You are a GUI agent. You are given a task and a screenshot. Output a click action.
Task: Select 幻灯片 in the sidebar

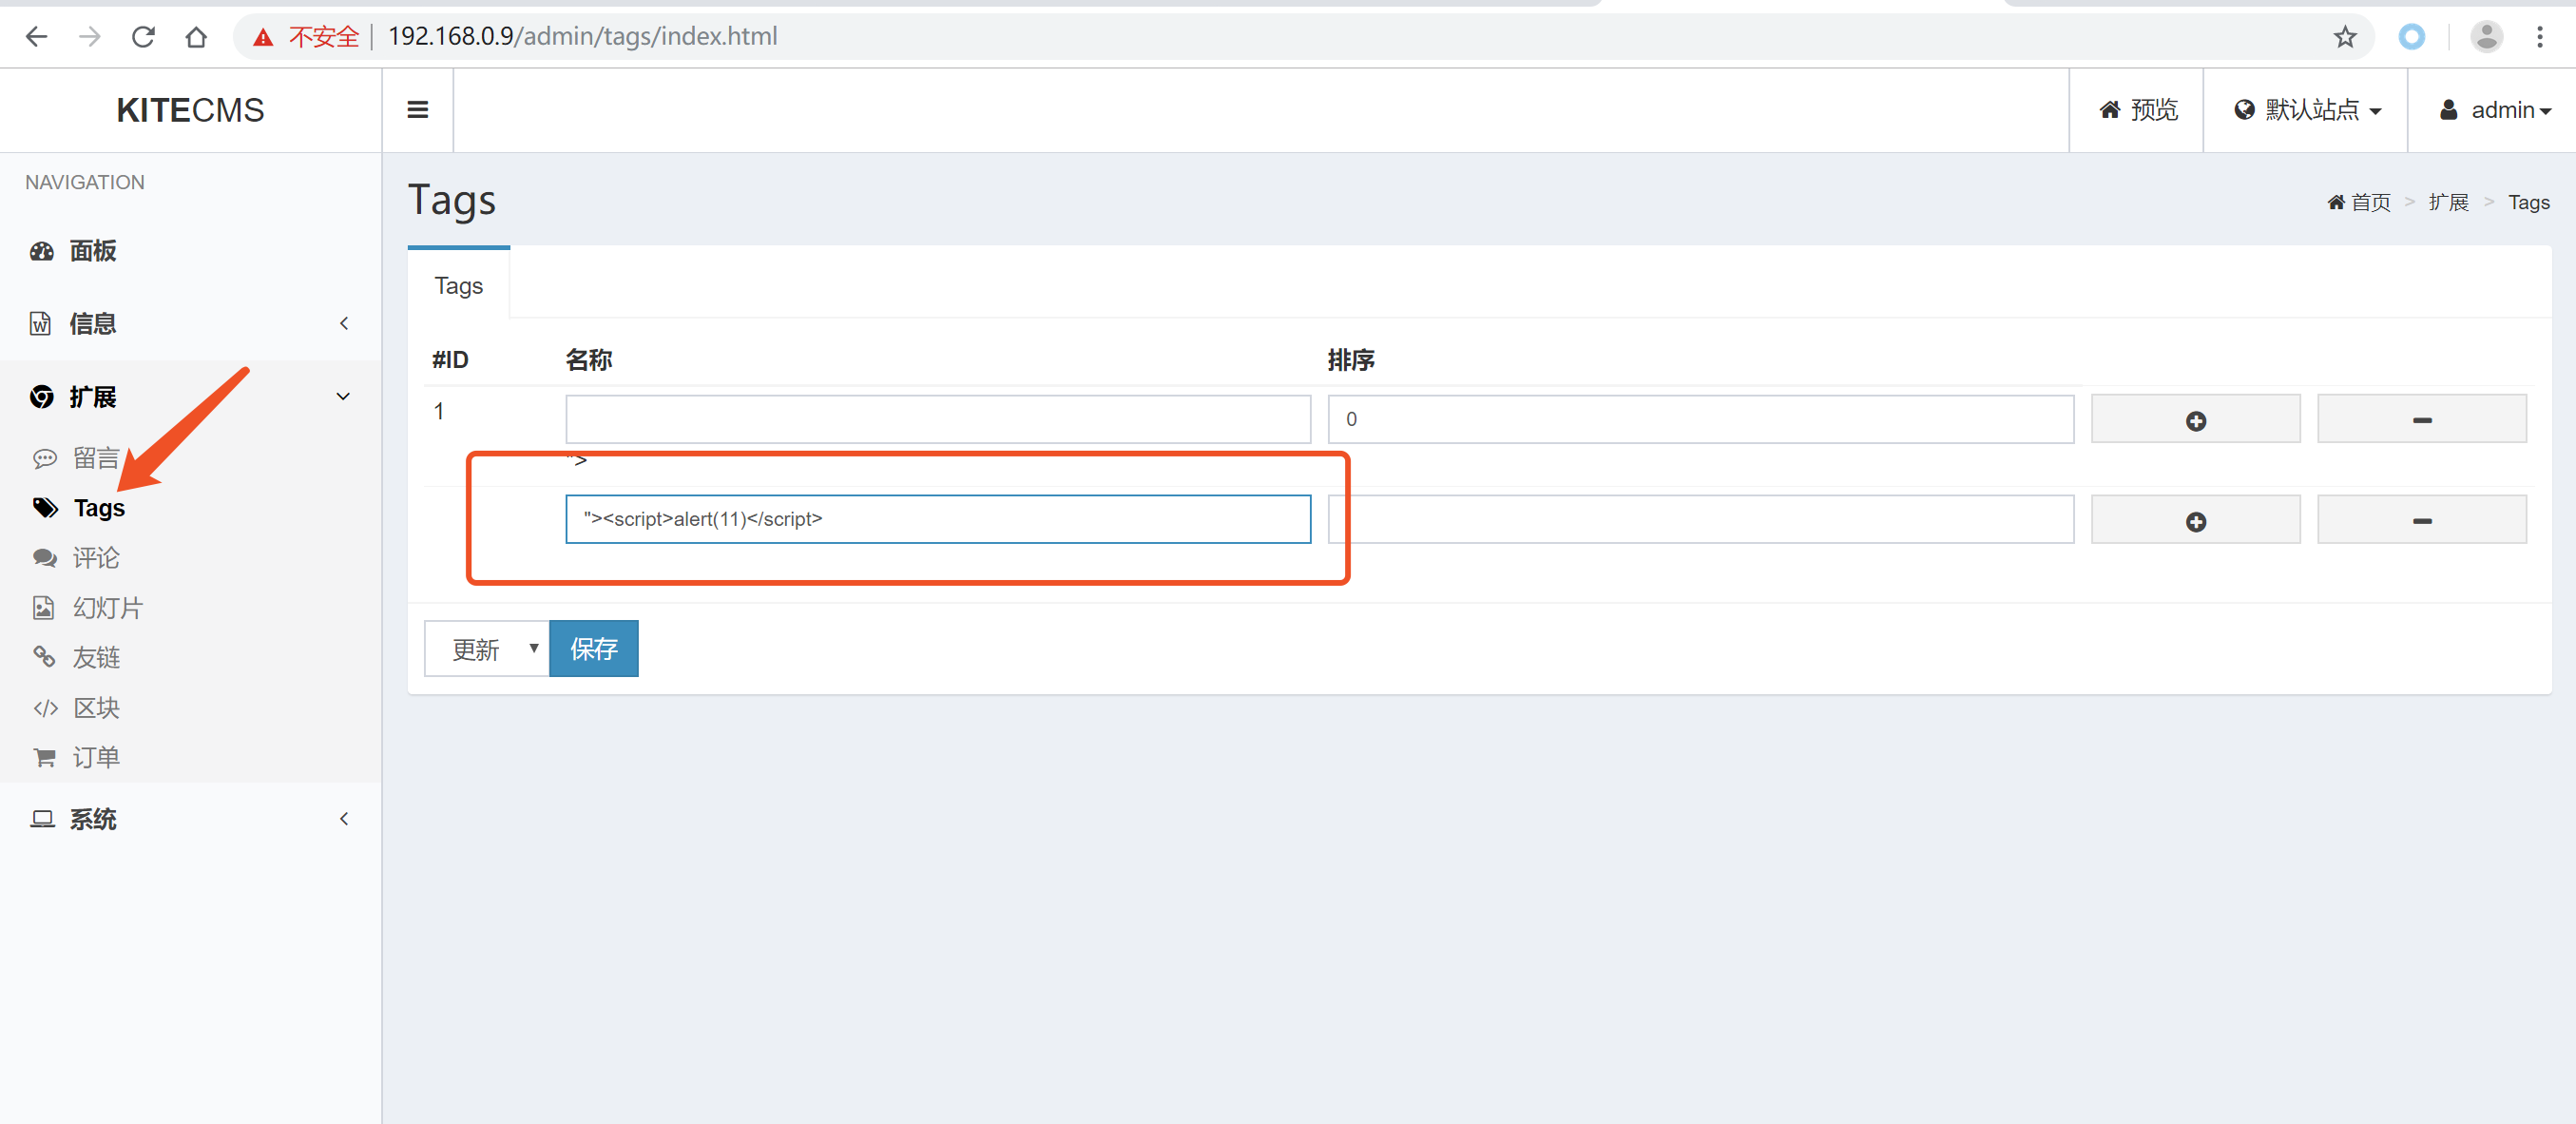[107, 608]
